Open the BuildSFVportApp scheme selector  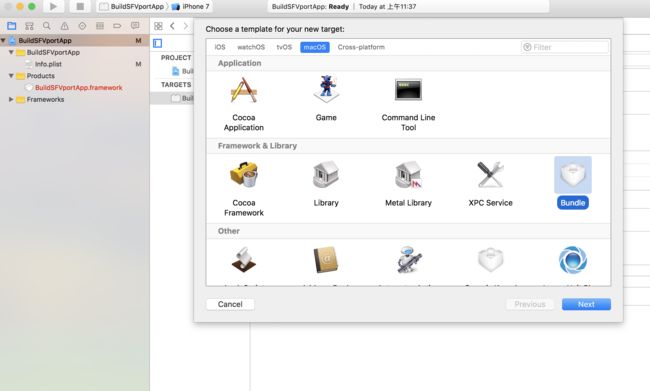(132, 7)
